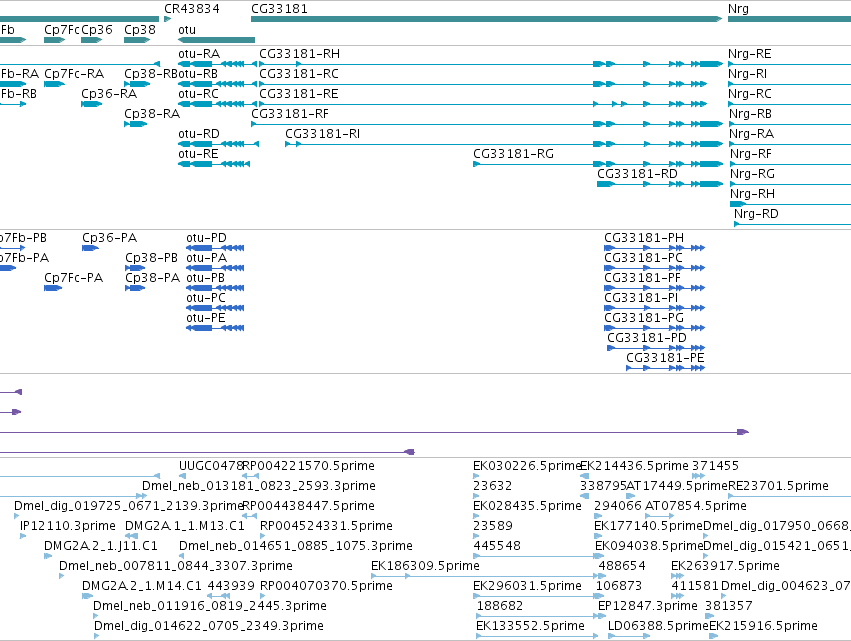Click EST LD06388.5prime

(x=658, y=626)
